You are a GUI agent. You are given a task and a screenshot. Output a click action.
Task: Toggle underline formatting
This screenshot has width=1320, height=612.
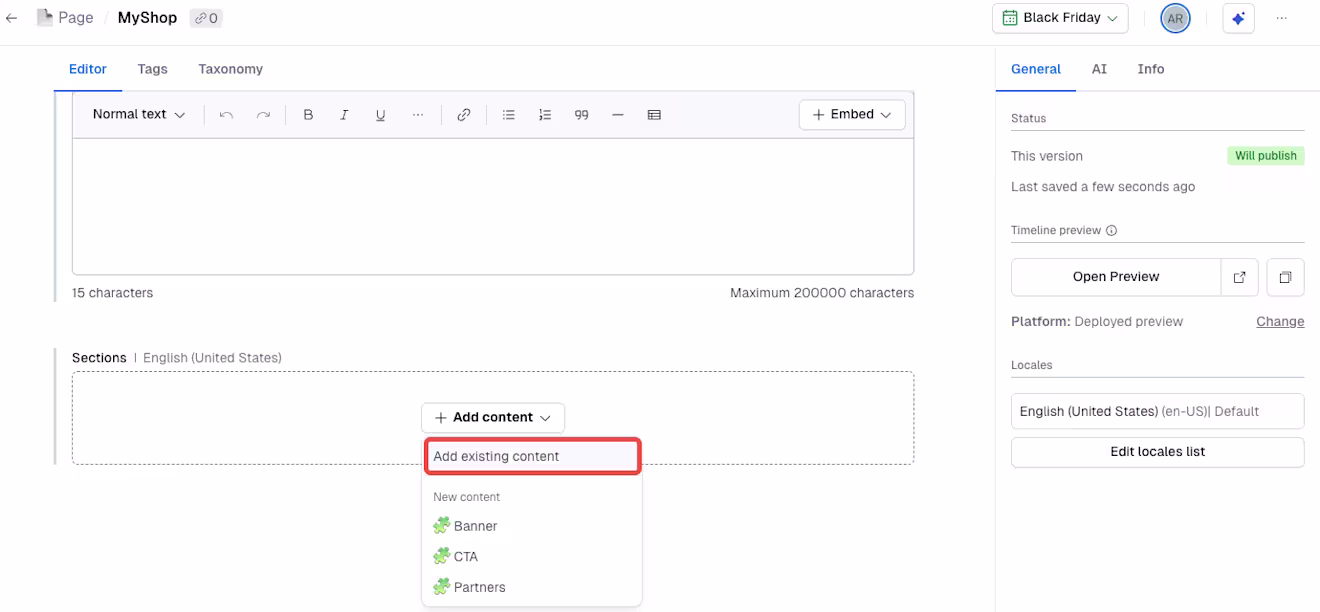[x=380, y=115]
